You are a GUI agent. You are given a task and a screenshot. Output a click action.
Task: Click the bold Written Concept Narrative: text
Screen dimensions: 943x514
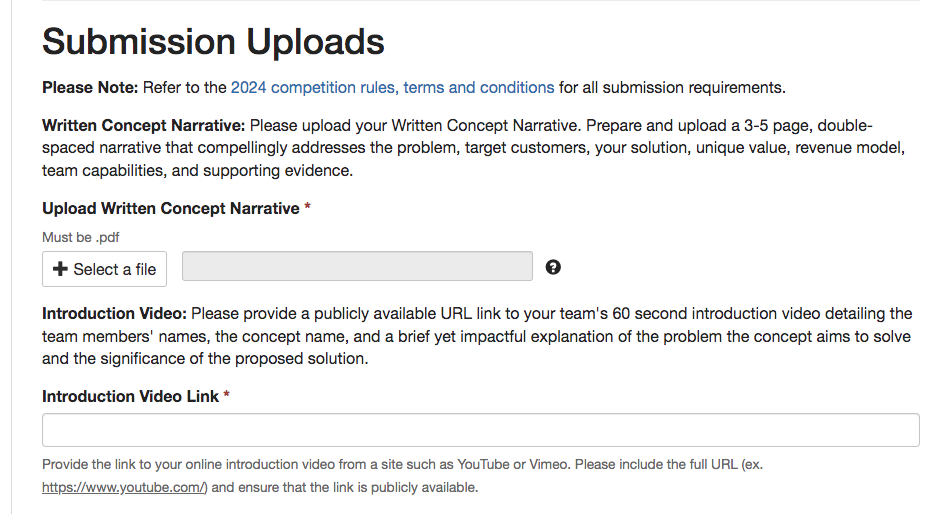coord(144,126)
